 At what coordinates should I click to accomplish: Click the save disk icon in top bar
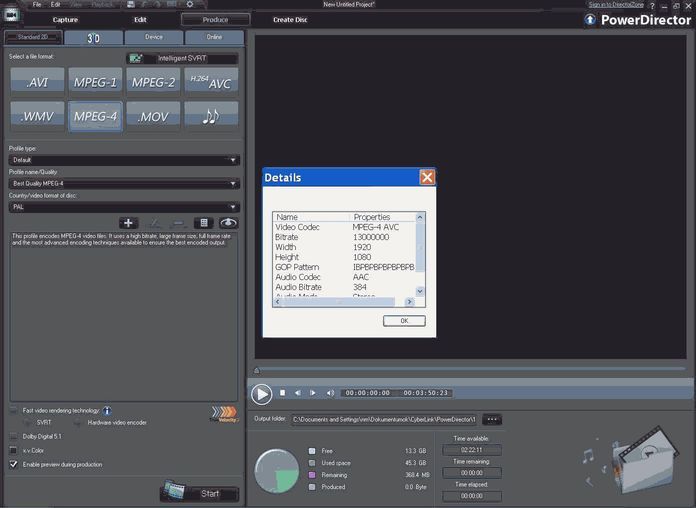(130, 4)
